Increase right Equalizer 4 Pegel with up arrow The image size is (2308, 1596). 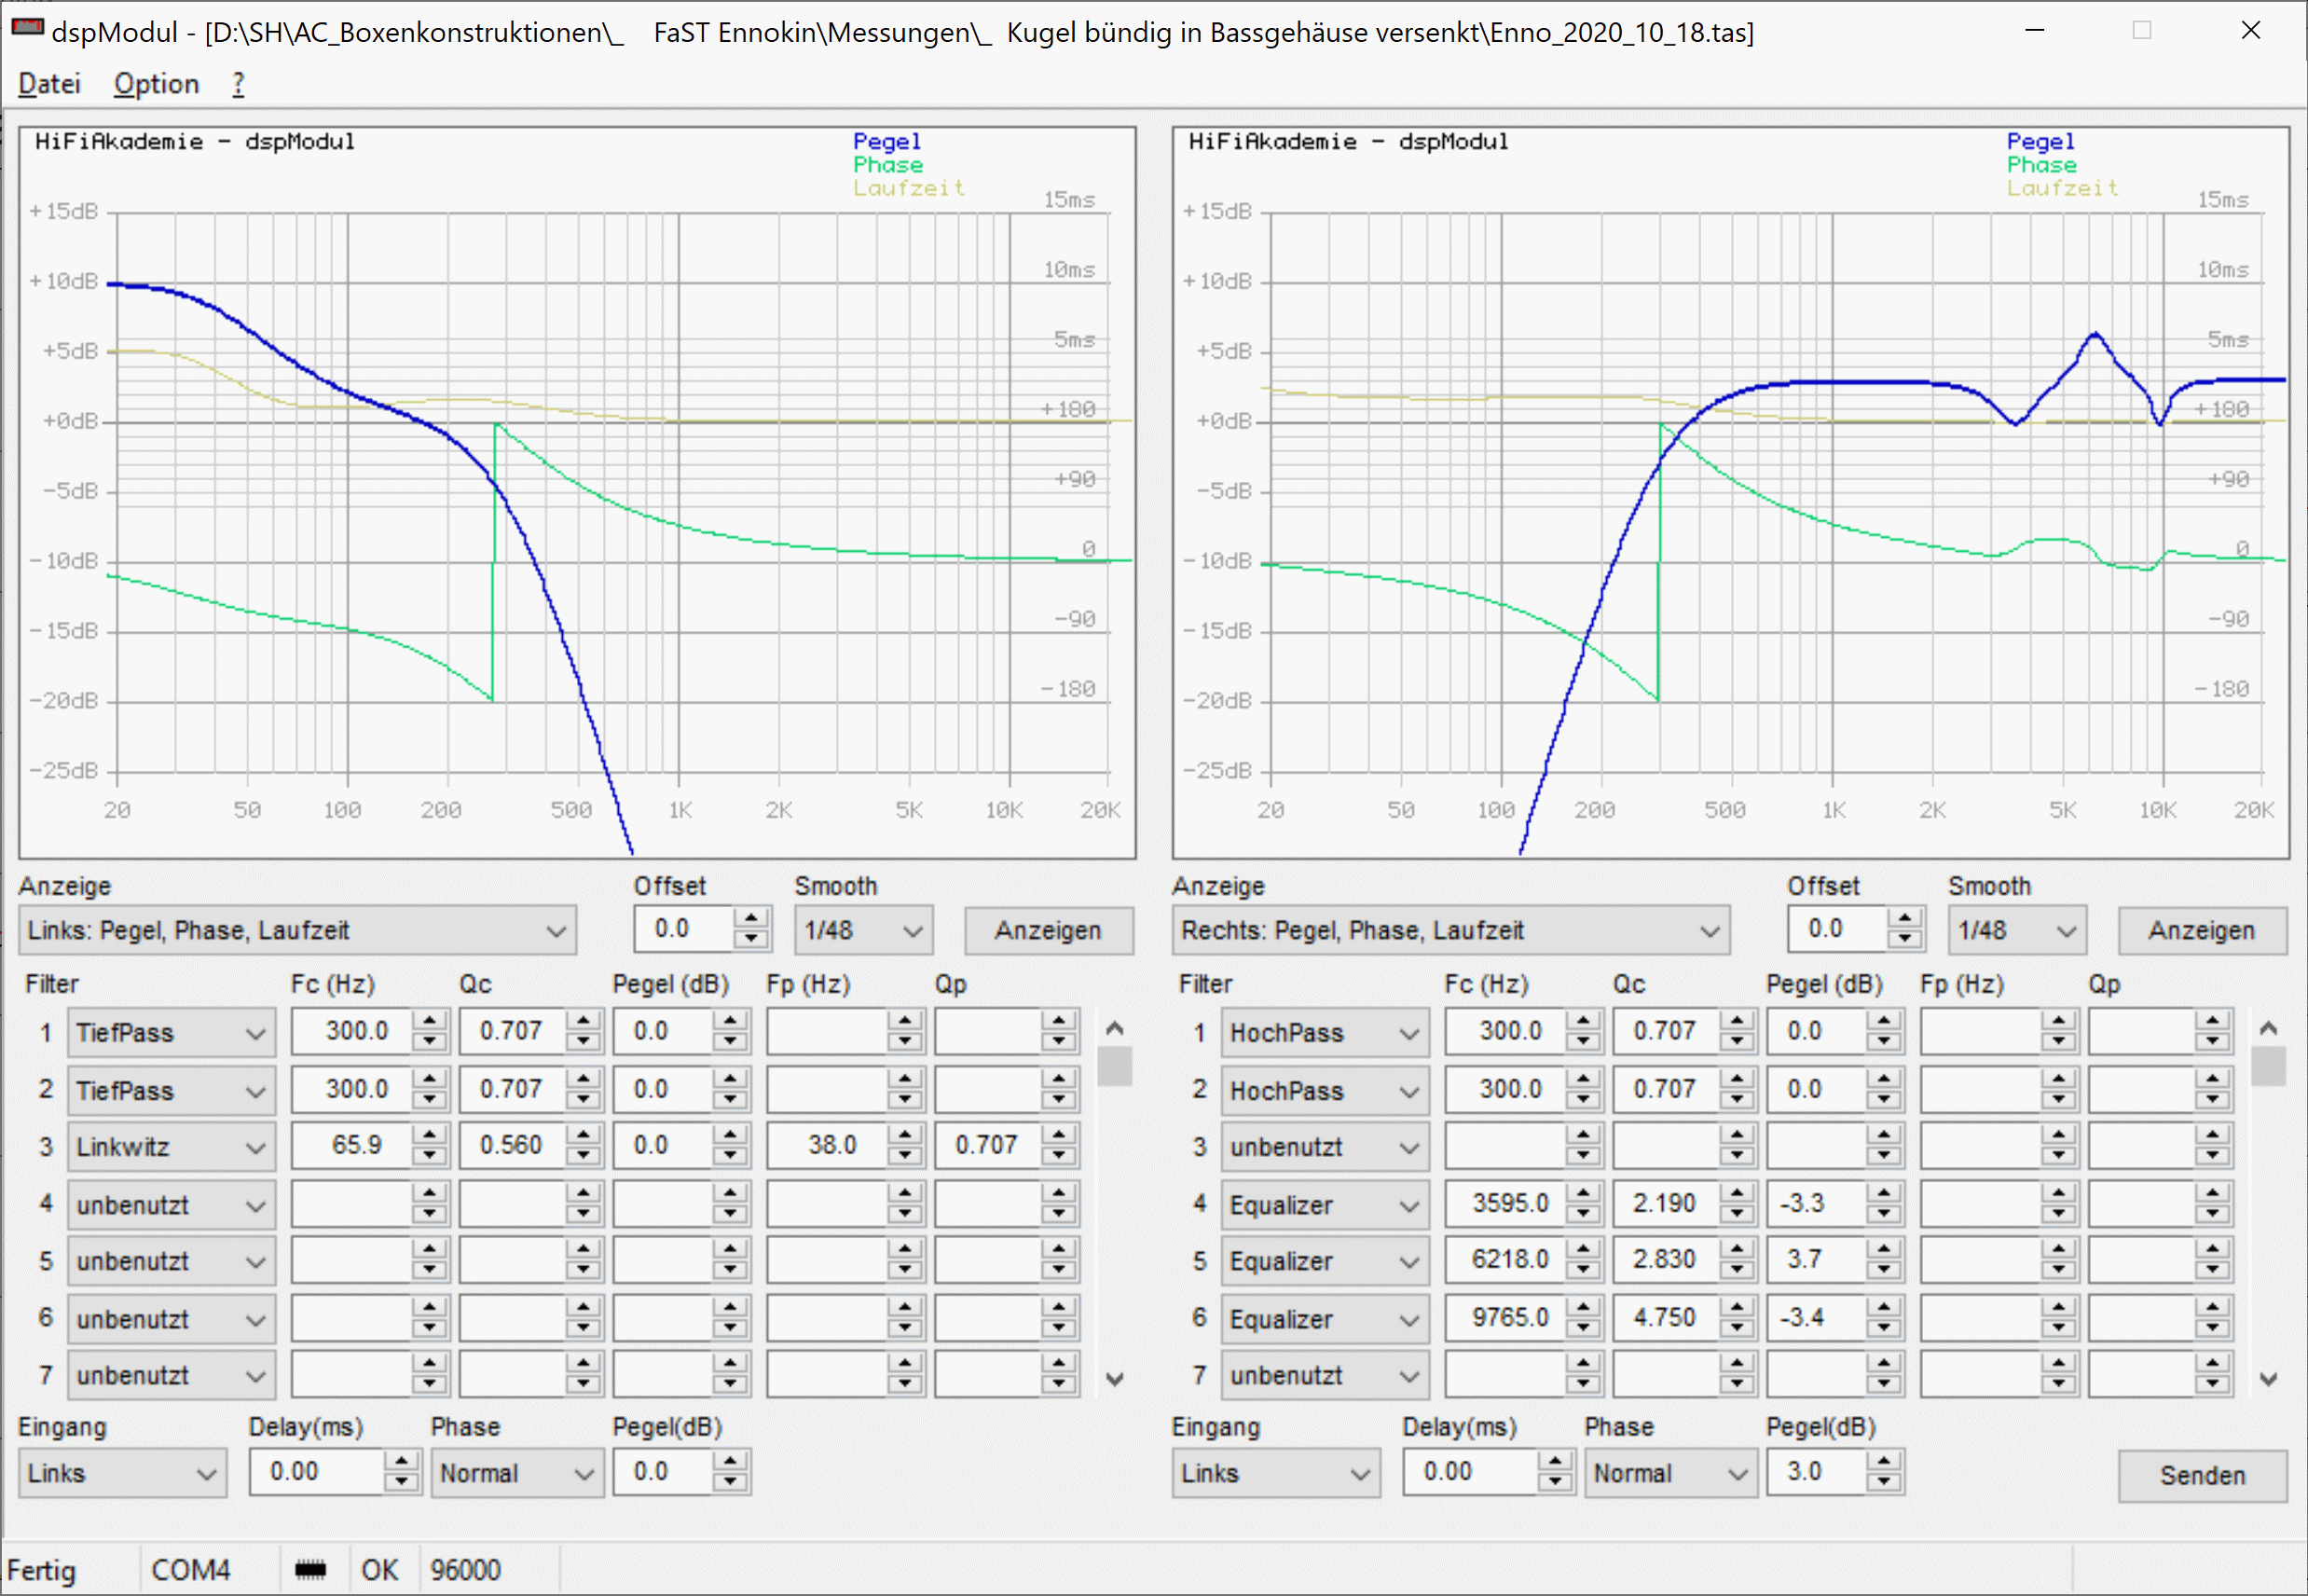click(x=1884, y=1193)
